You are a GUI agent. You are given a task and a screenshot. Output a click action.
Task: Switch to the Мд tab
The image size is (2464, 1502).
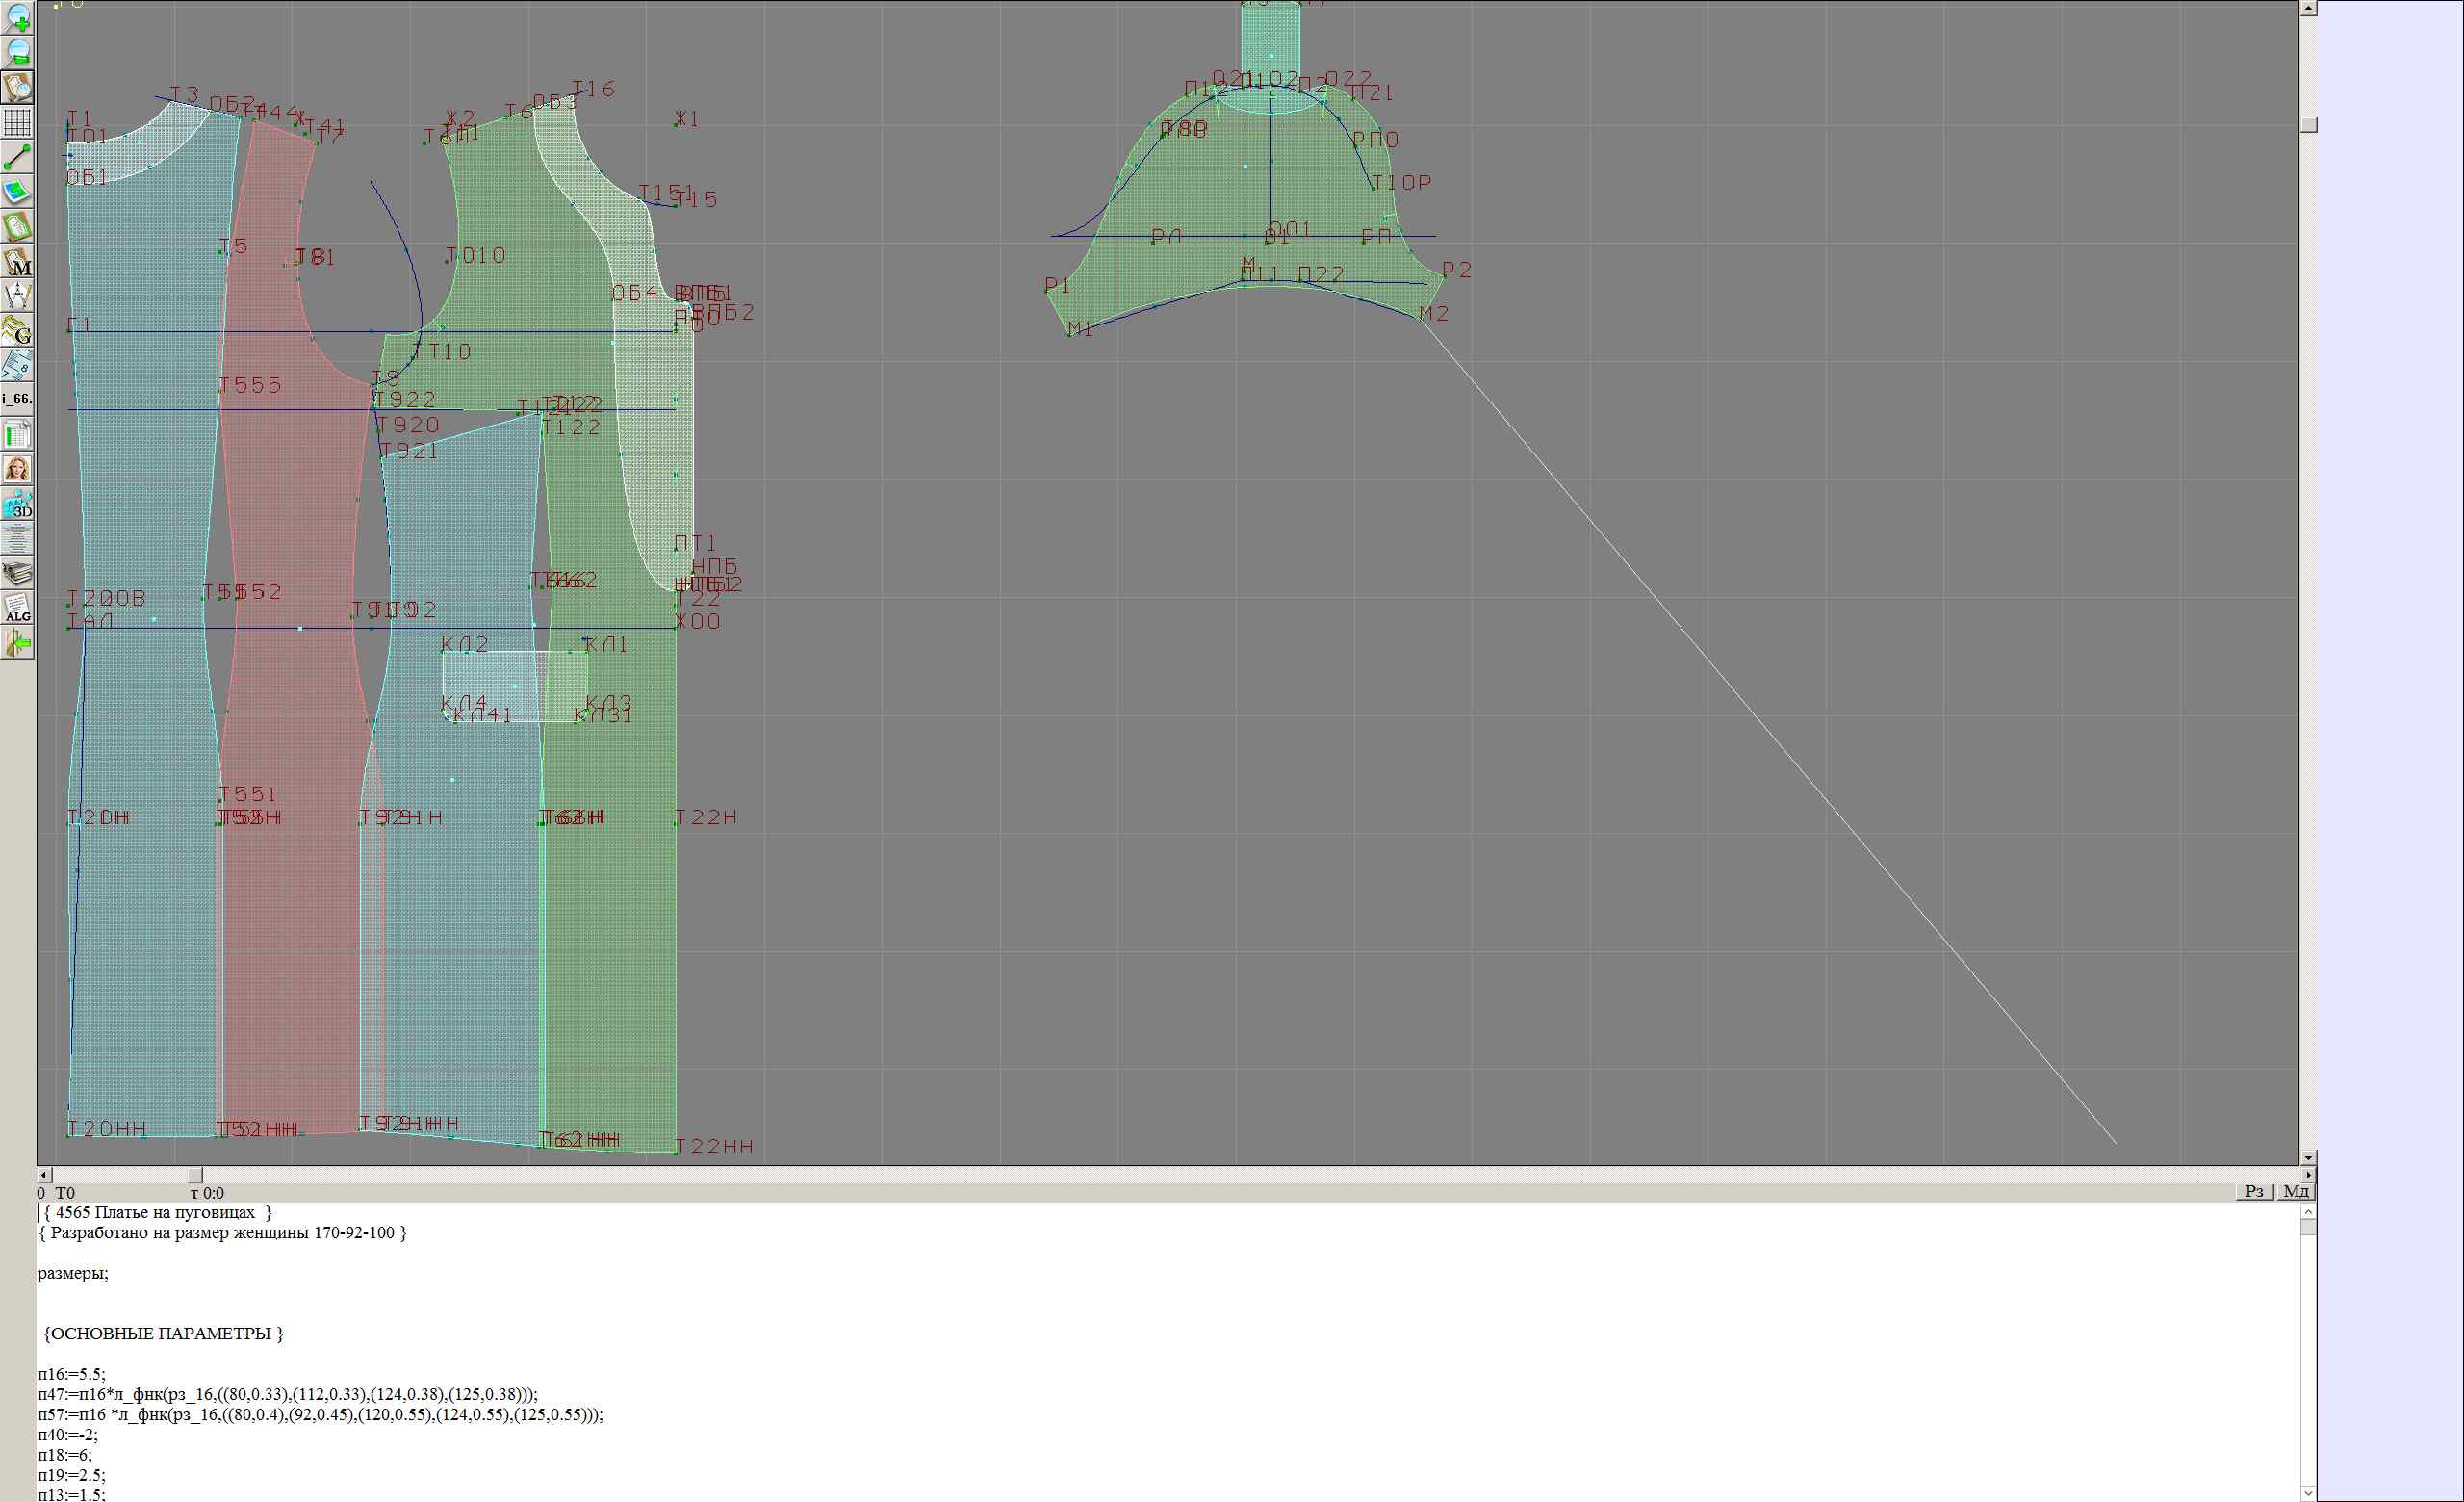[x=2296, y=1191]
